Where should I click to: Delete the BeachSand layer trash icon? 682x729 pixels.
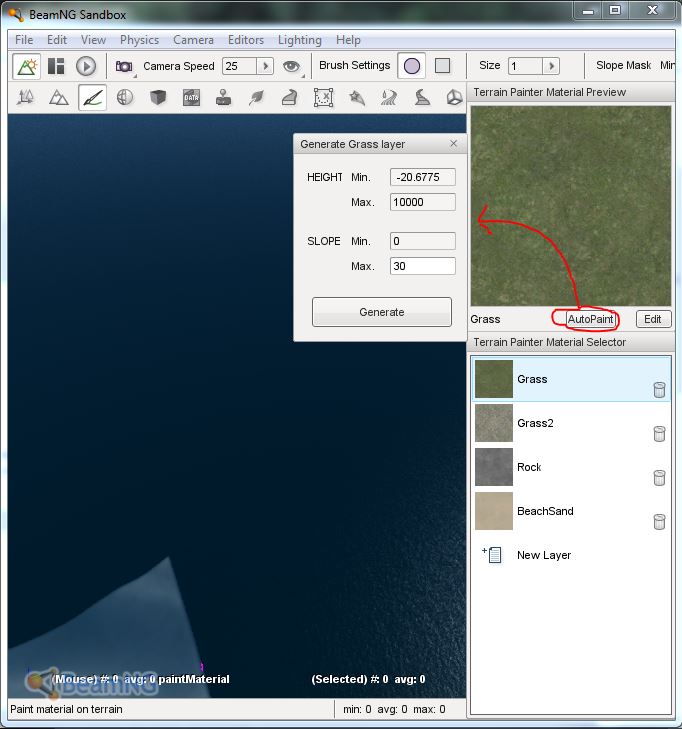pyautogui.click(x=659, y=522)
